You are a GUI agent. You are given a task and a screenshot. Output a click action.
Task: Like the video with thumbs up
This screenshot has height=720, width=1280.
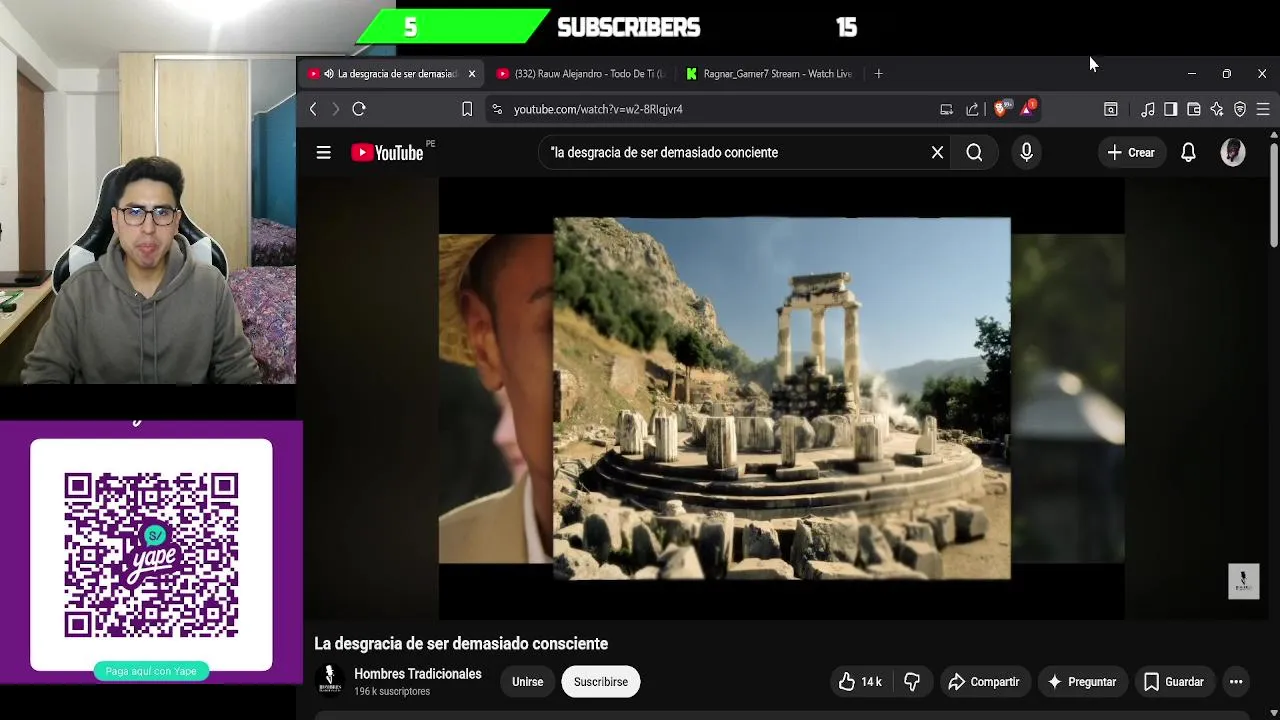tap(860, 682)
